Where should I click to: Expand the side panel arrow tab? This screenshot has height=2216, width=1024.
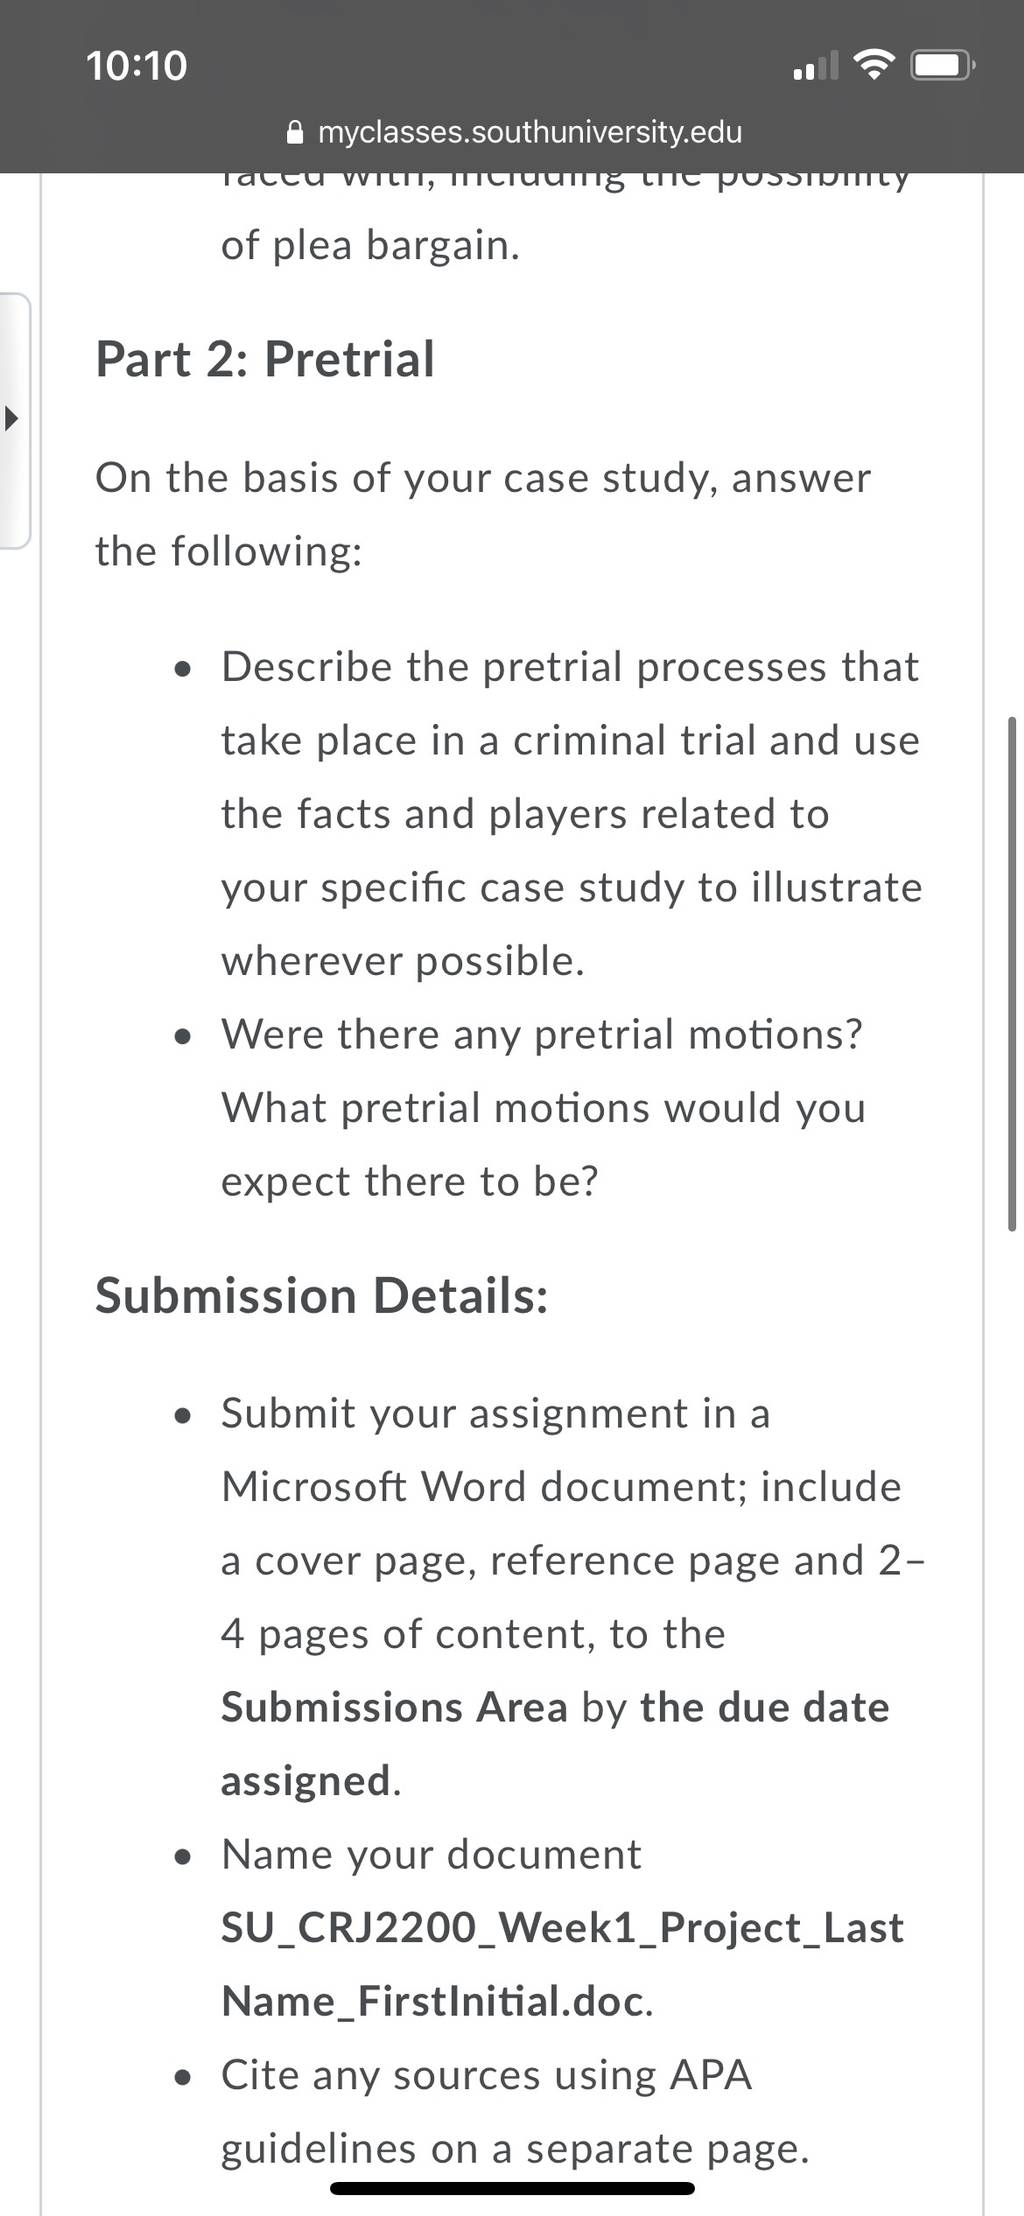[x=14, y=420]
